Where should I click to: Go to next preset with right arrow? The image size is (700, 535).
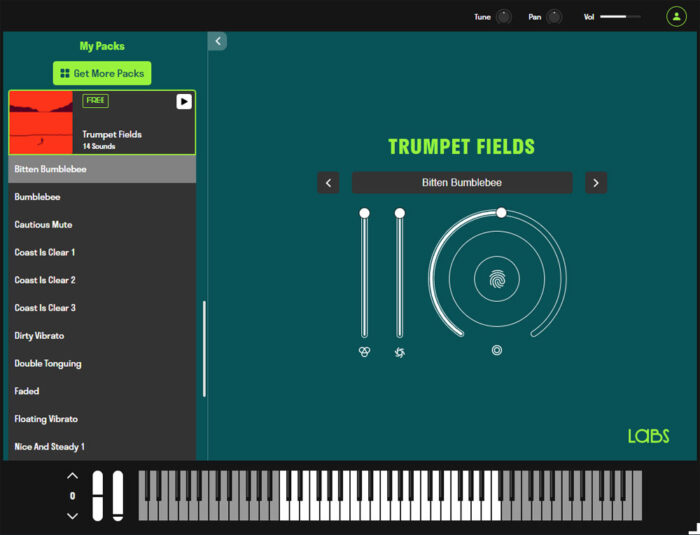point(596,183)
